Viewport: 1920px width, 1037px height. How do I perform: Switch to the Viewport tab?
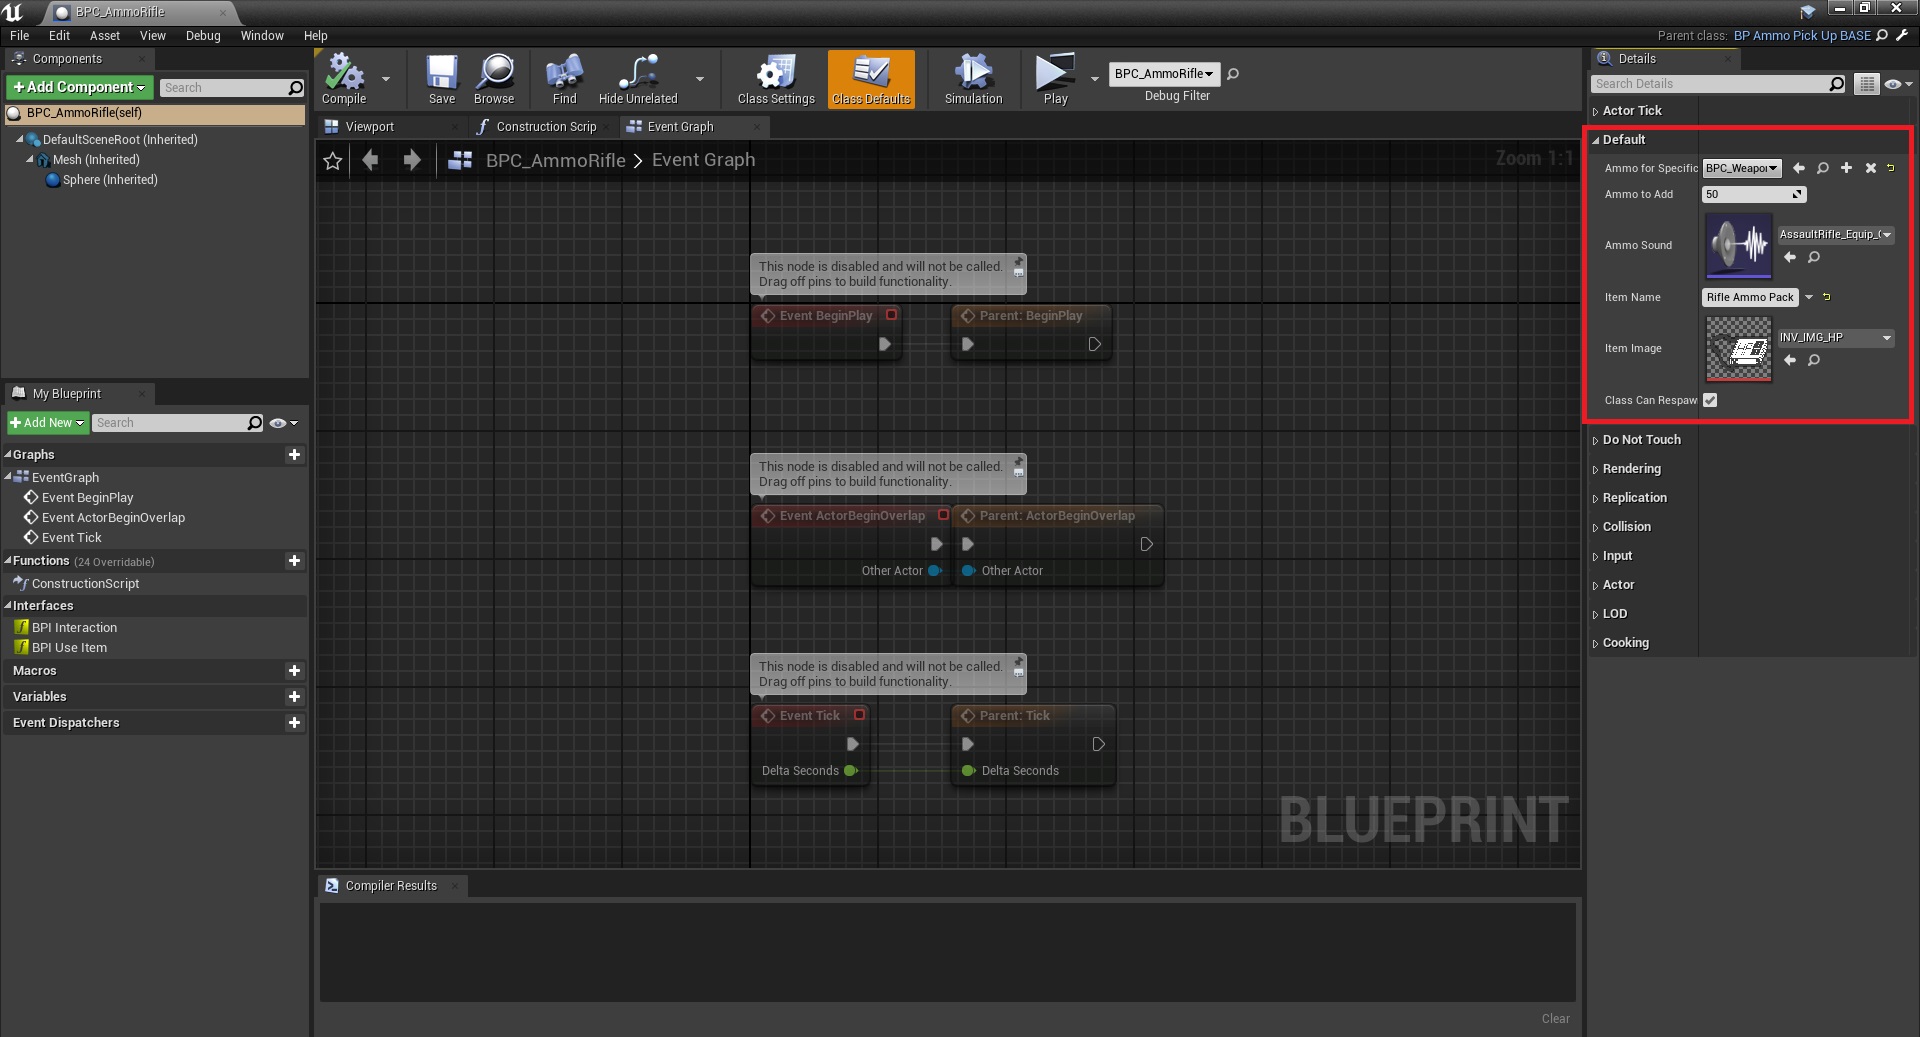click(369, 127)
